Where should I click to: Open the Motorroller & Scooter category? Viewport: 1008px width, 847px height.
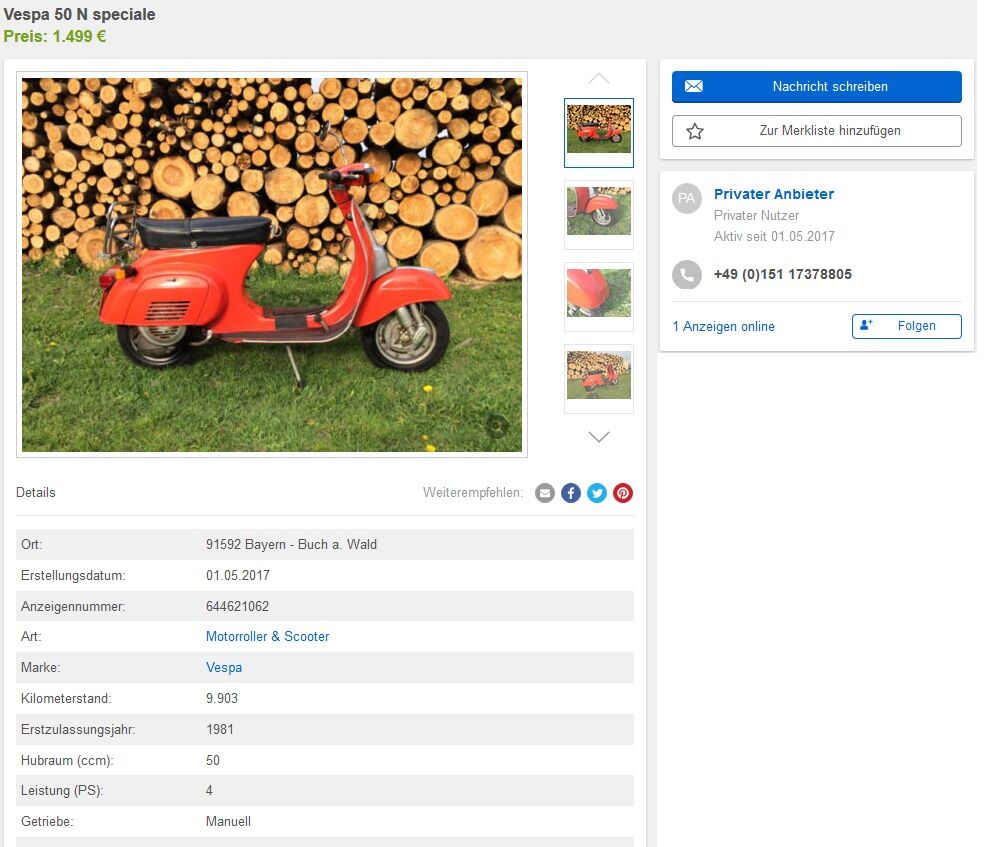click(267, 637)
